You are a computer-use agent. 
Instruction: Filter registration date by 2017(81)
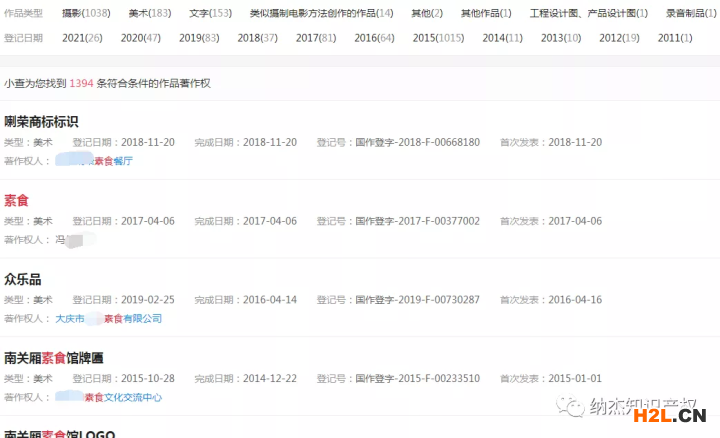tap(316, 38)
